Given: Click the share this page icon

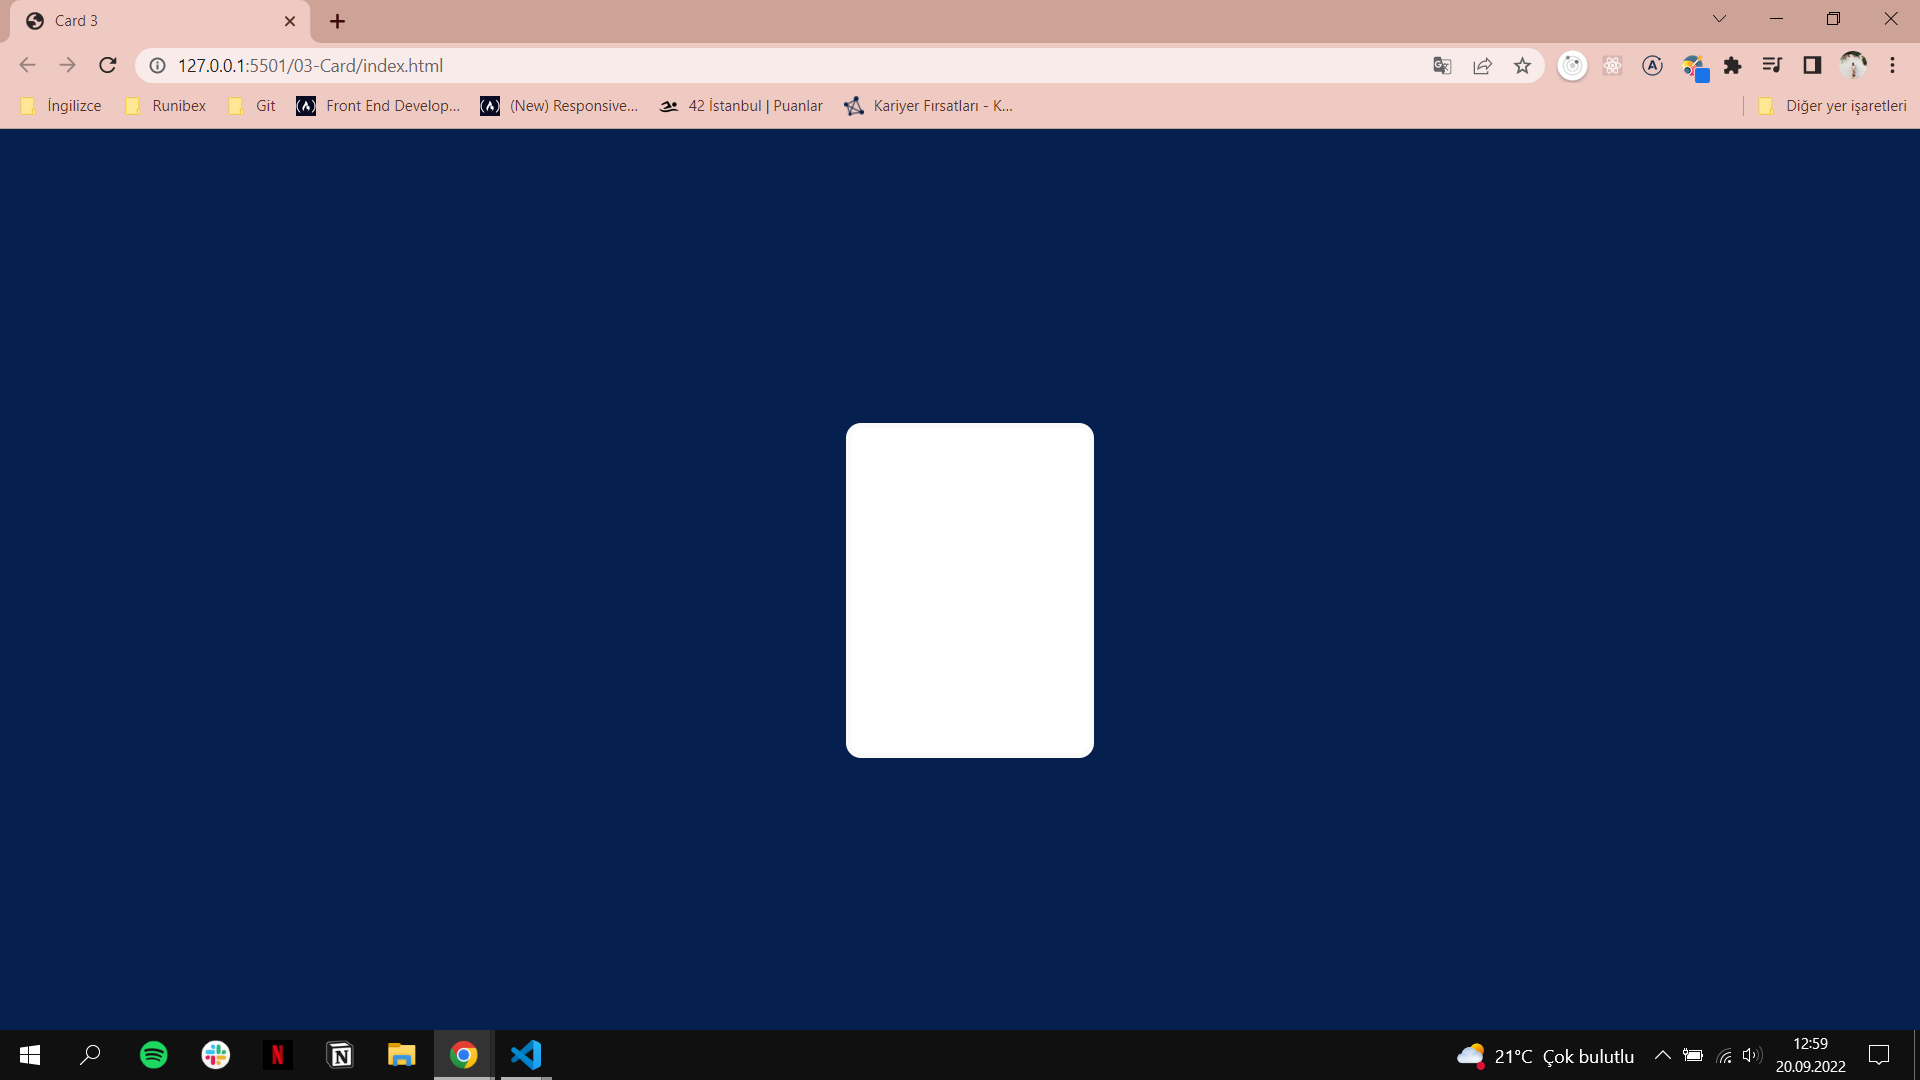Looking at the screenshot, I should (x=1482, y=65).
